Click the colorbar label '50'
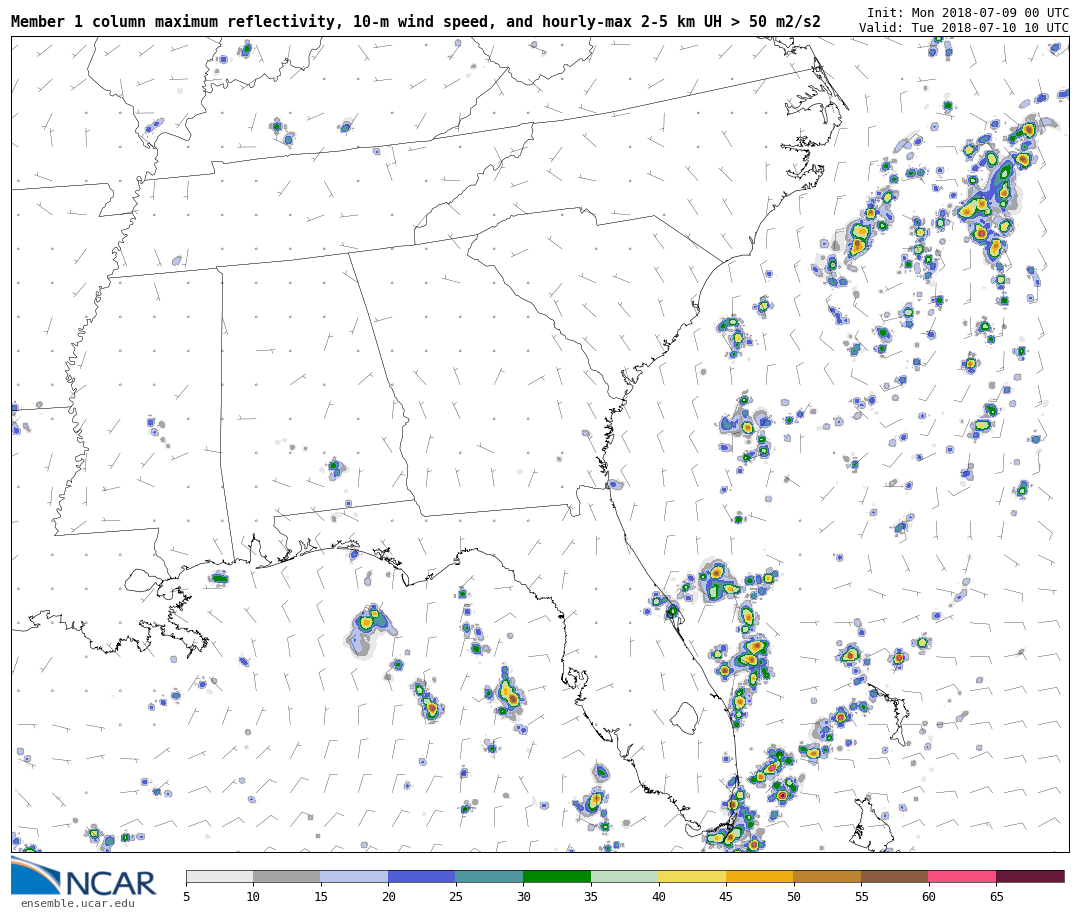 793,896
